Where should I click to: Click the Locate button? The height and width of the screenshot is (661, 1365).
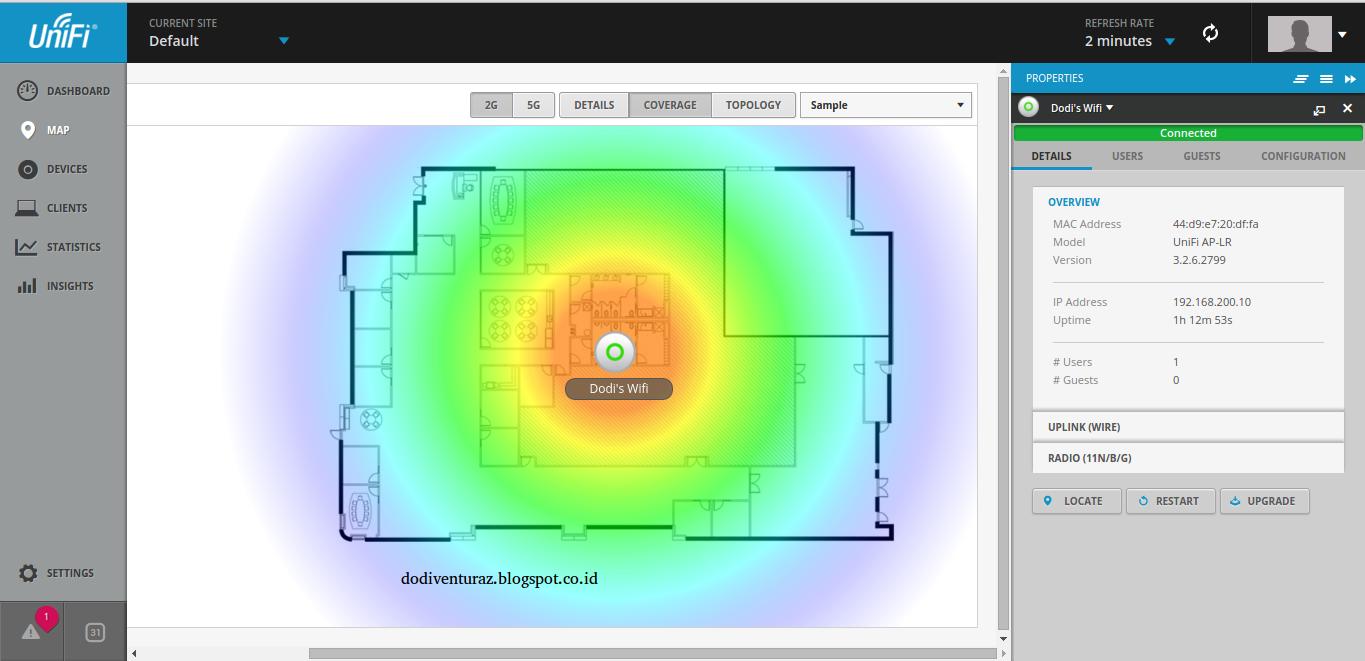[1076, 501]
